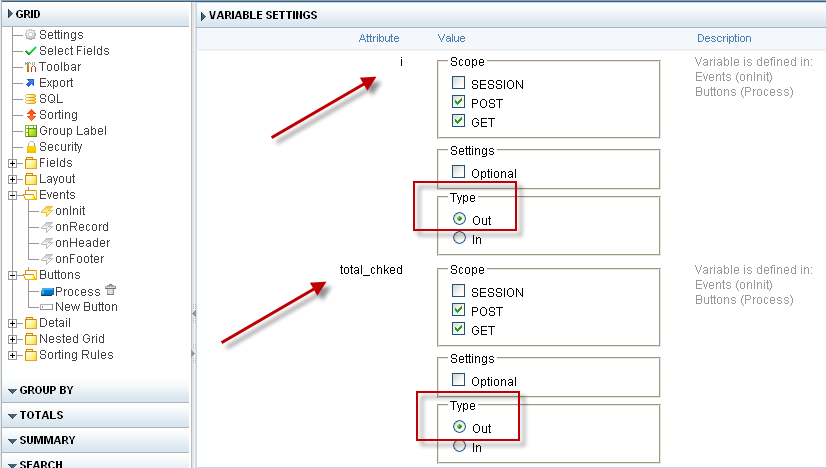Screen dimensions: 826x468
Task: Select New Button under Buttons
Action: tap(86, 307)
